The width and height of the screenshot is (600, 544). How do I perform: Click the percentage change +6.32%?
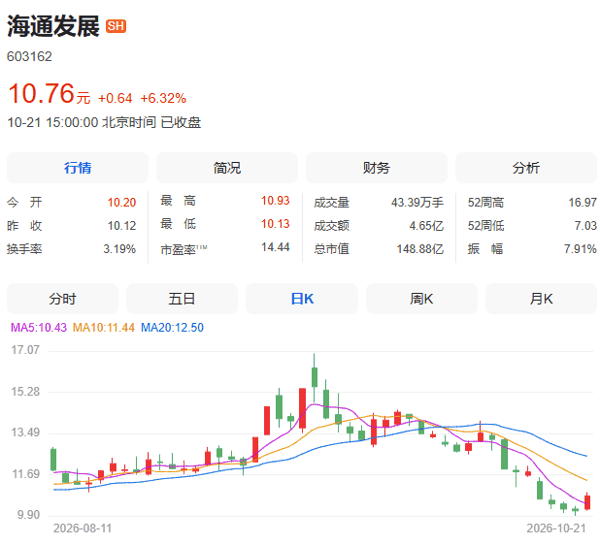[163, 98]
